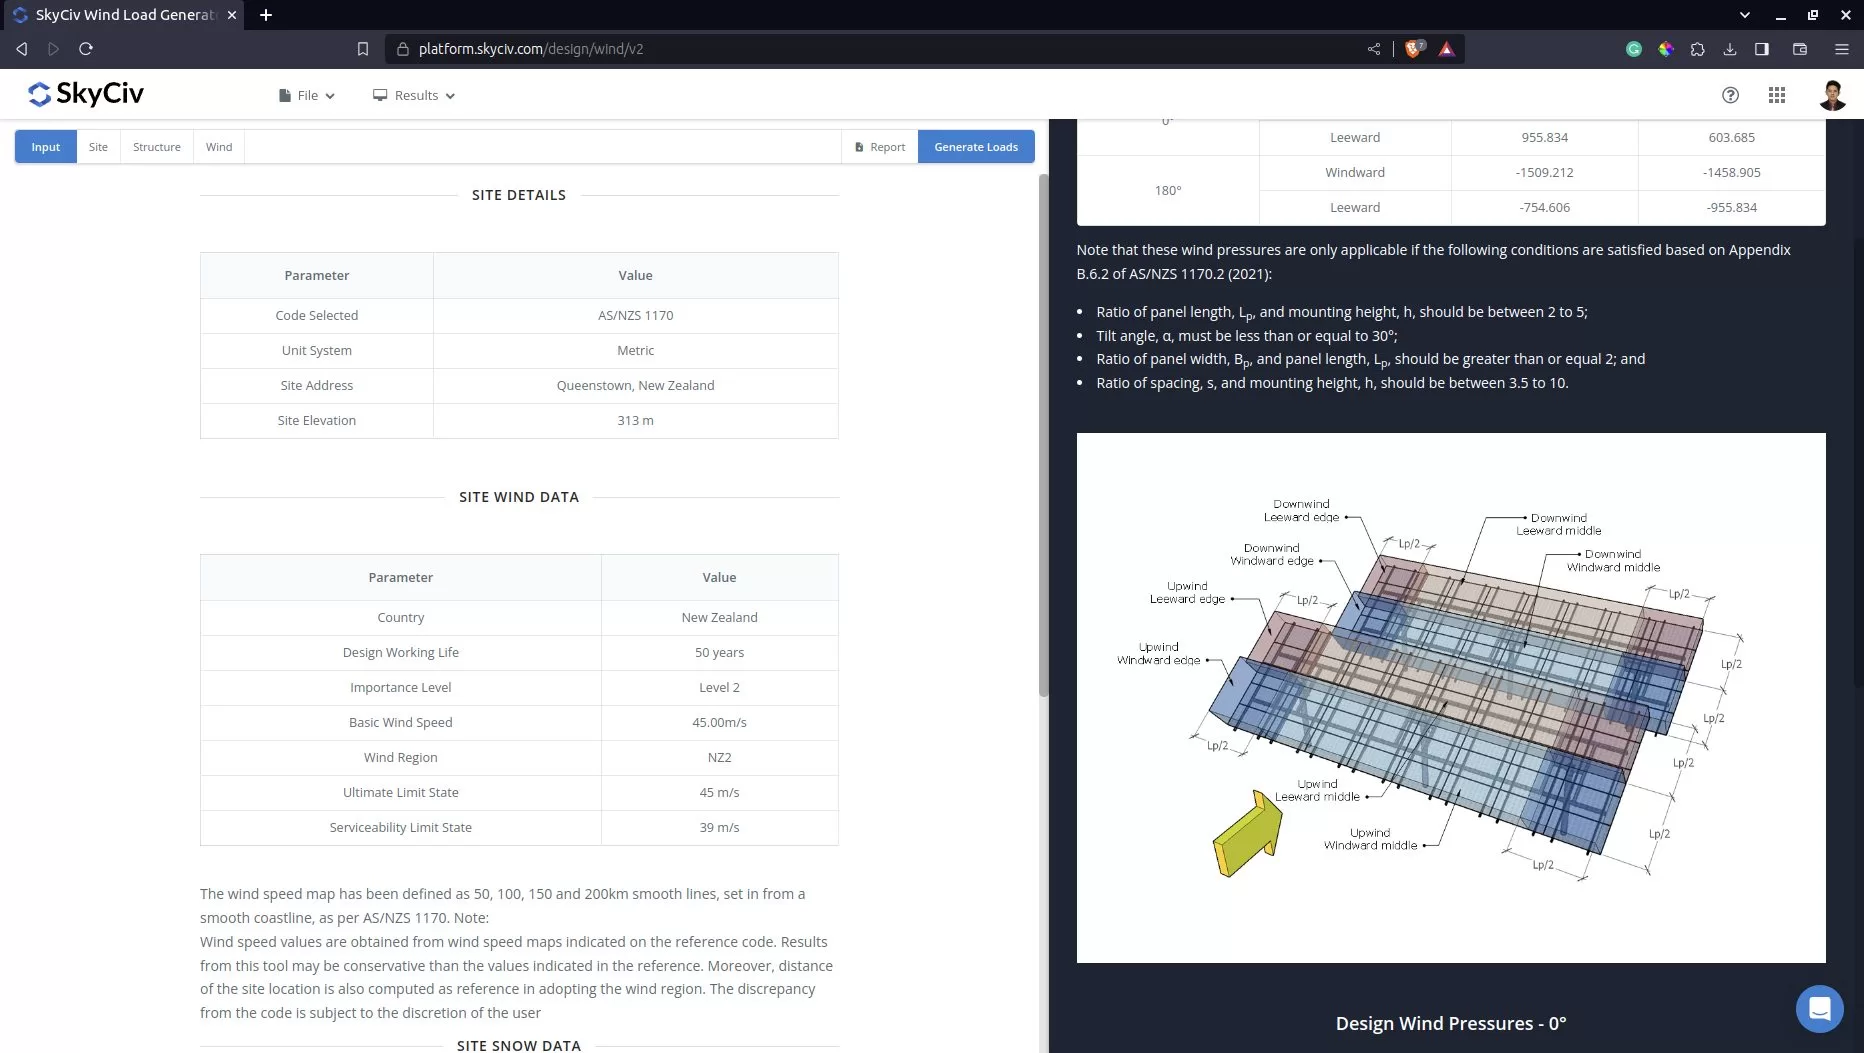Toggle the browser sidebar panel icon
Screen dimensions: 1864x1053
point(1762,48)
